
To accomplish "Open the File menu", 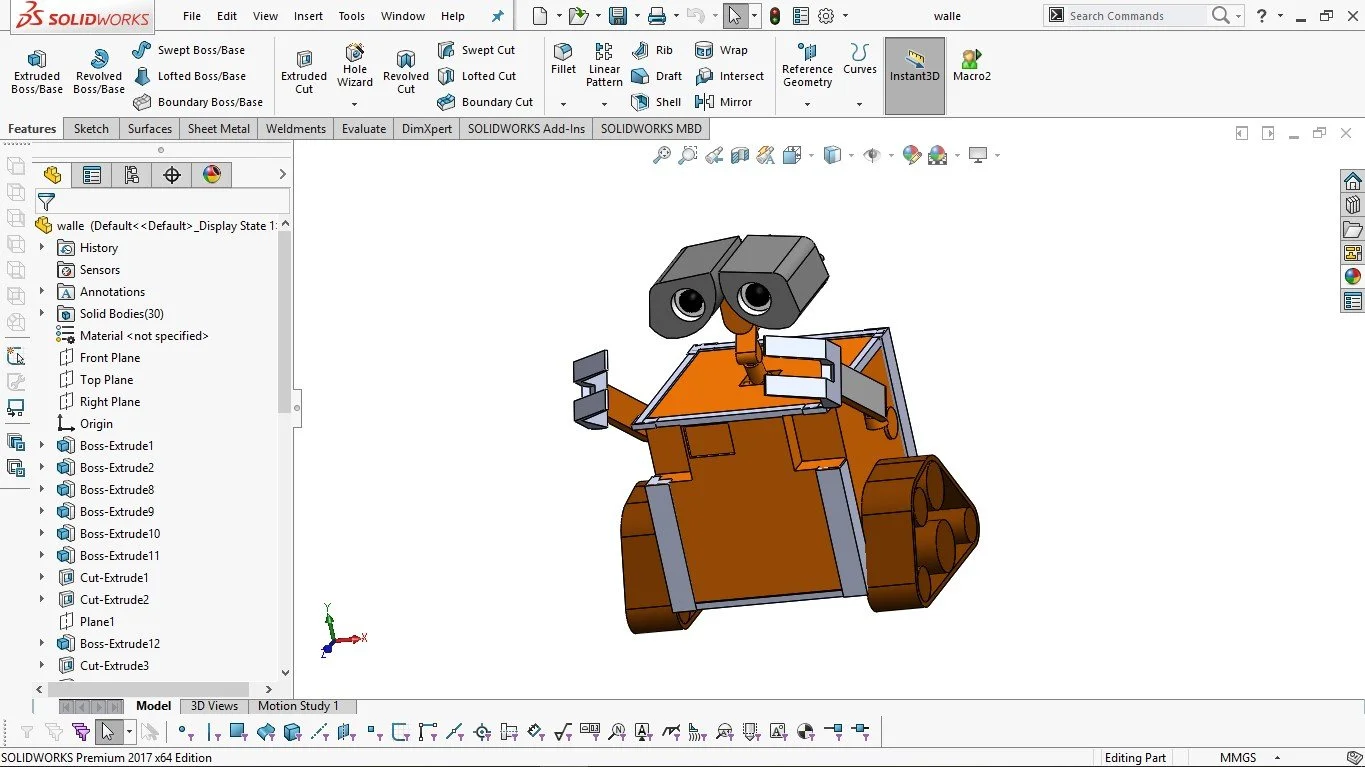I will (x=192, y=16).
